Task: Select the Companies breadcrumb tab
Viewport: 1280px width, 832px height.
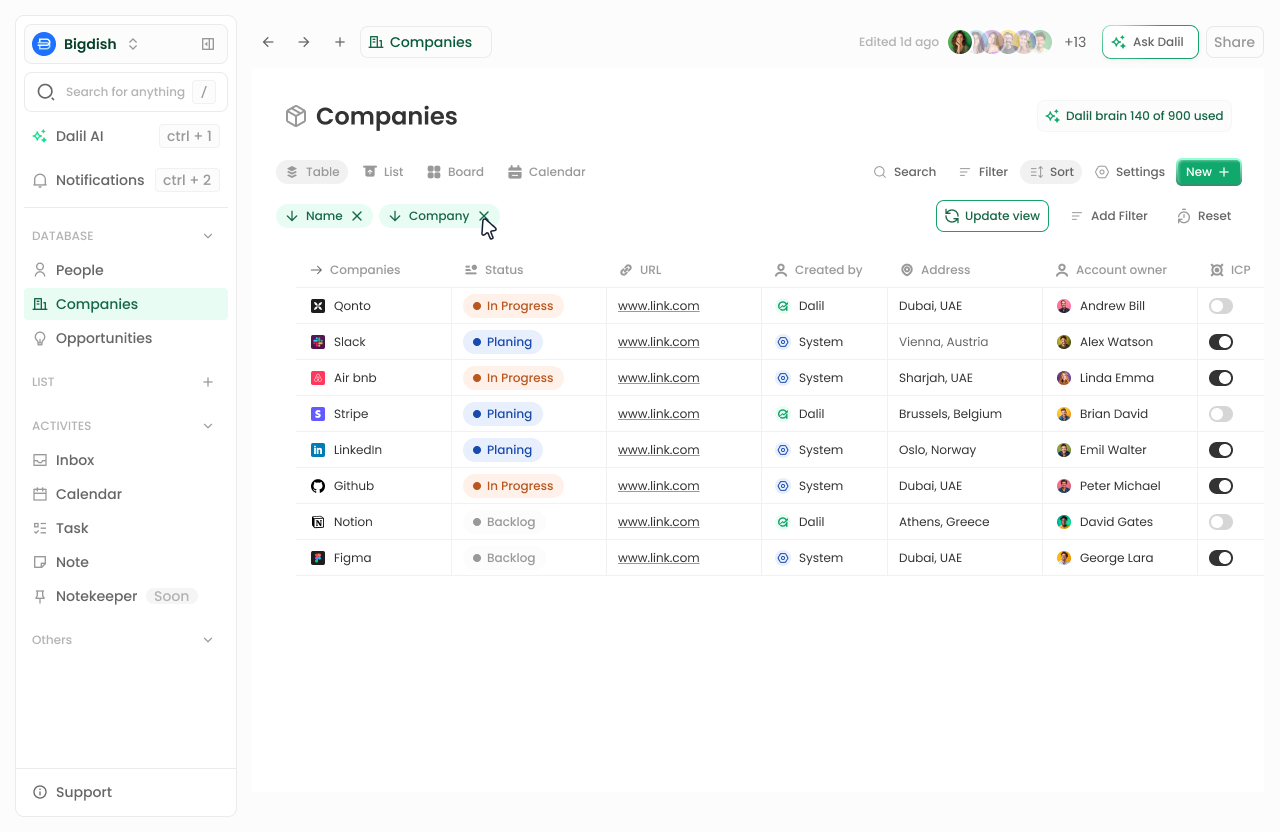Action: (425, 42)
